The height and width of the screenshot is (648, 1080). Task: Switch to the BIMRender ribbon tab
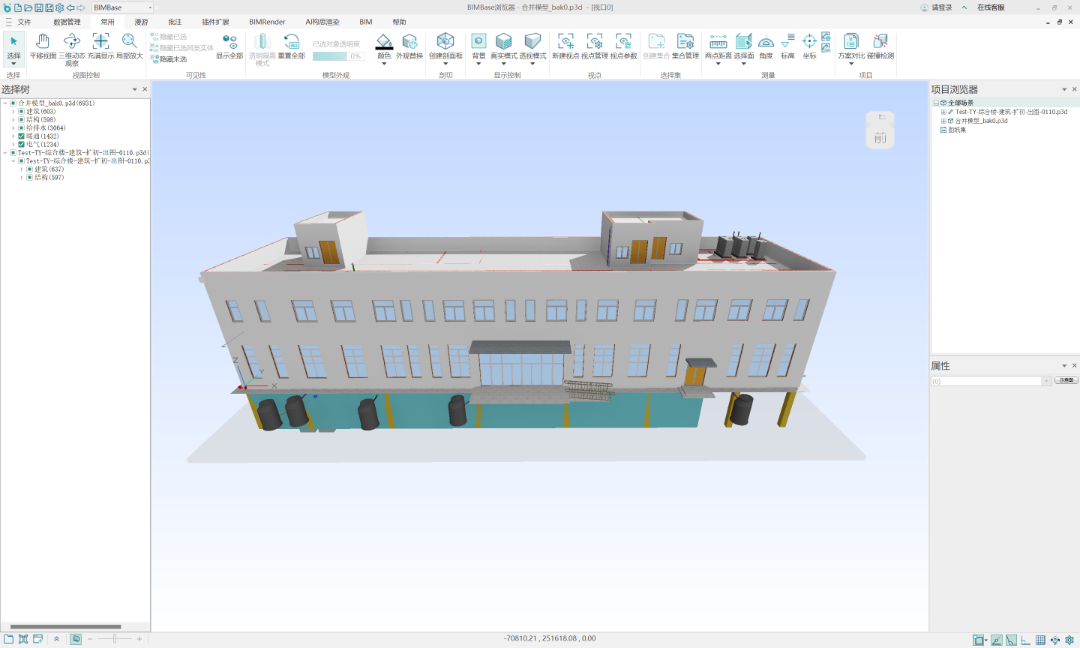coord(267,21)
